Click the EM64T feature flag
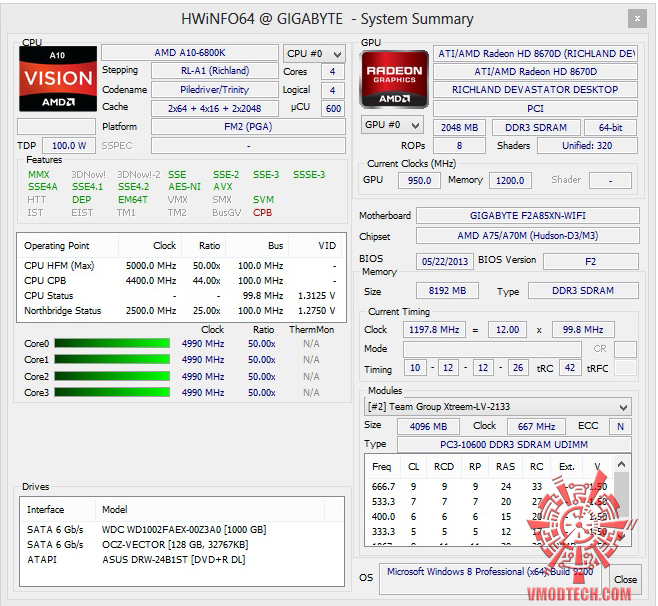Image resolution: width=658 pixels, height=606 pixels. click(133, 200)
